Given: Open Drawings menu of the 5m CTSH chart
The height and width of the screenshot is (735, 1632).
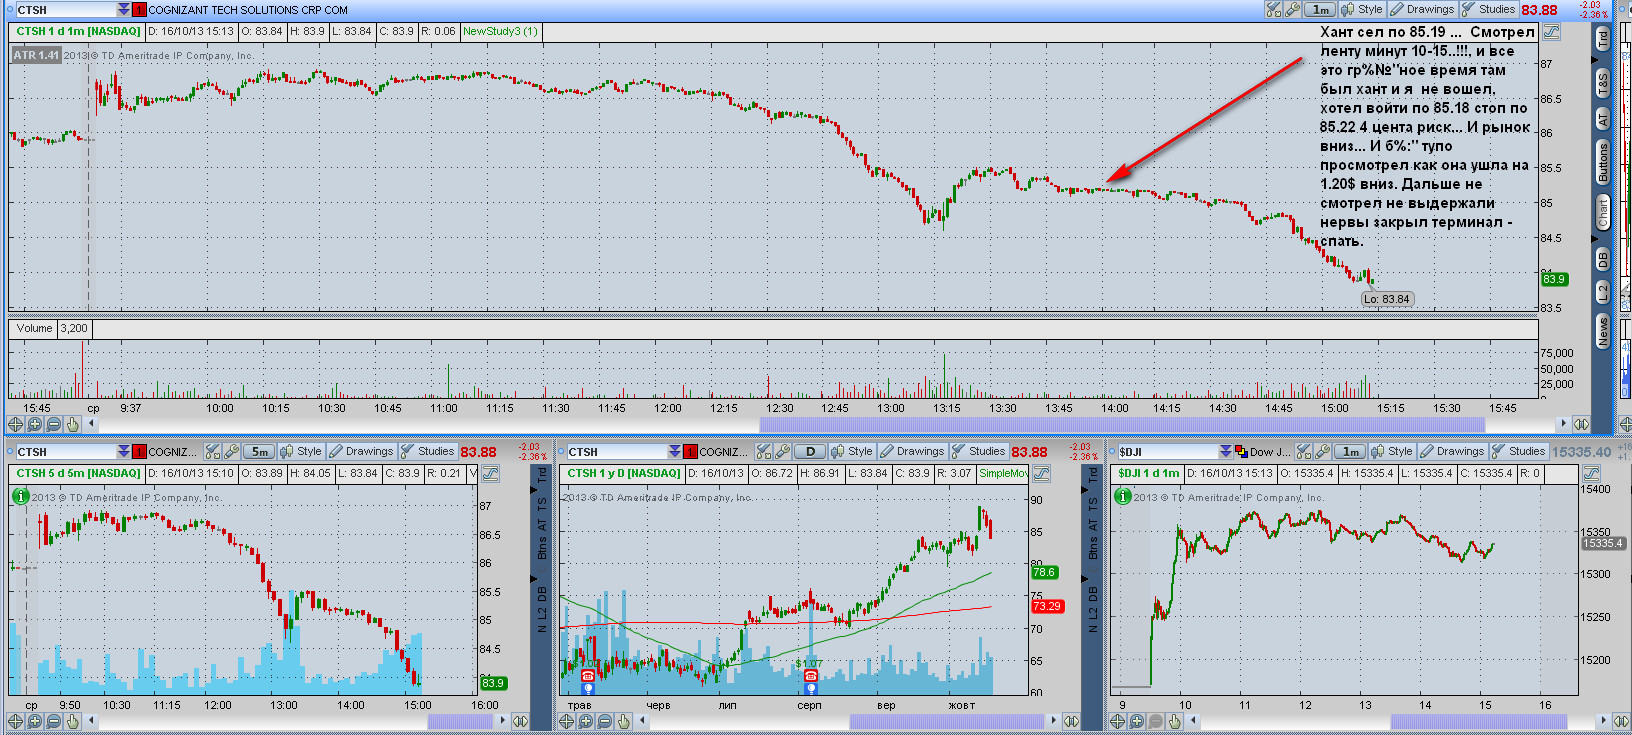Looking at the screenshot, I should (x=361, y=452).
